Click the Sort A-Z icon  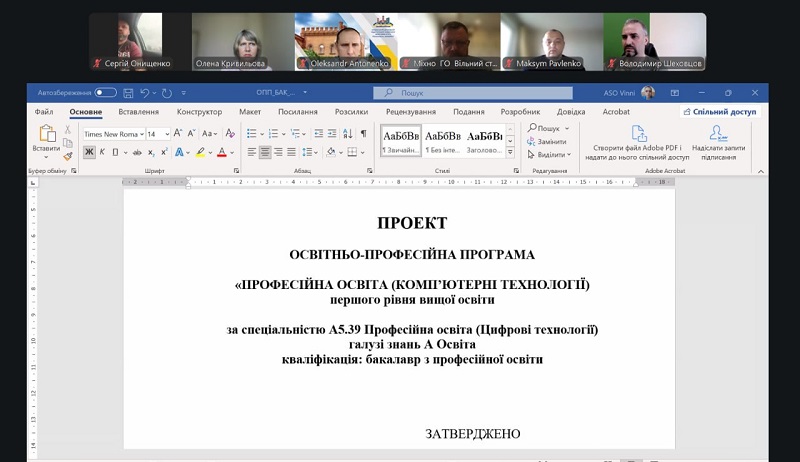[x=347, y=133]
